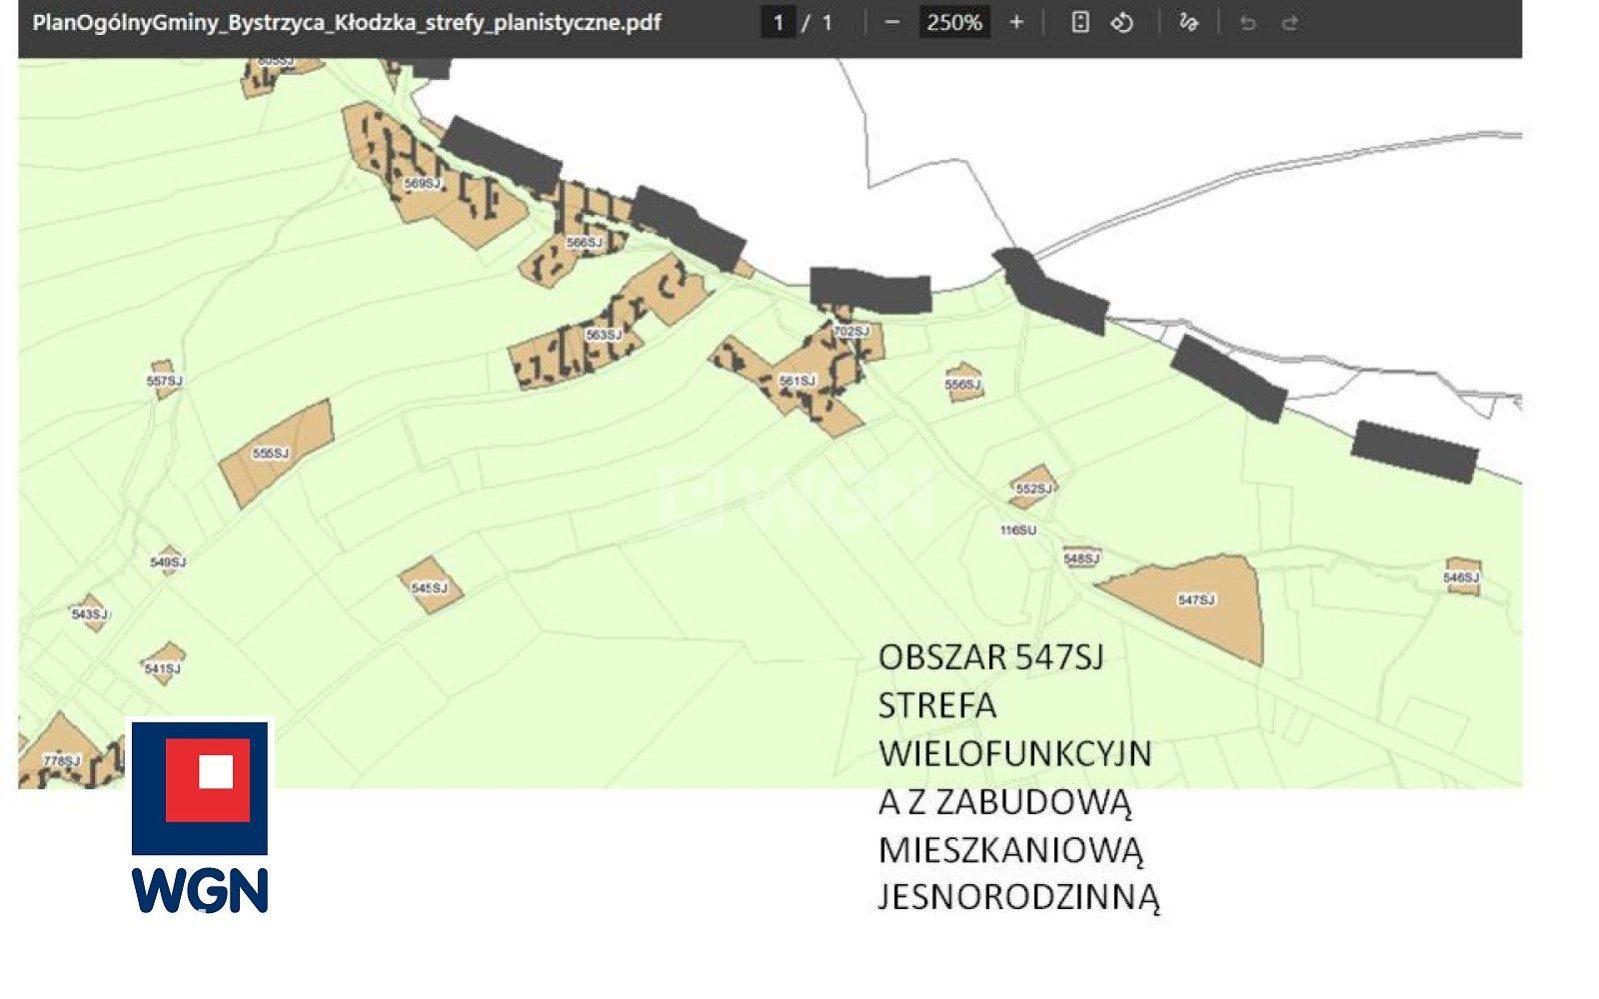
Task: Undo the last annotation action
Action: coord(1247,22)
